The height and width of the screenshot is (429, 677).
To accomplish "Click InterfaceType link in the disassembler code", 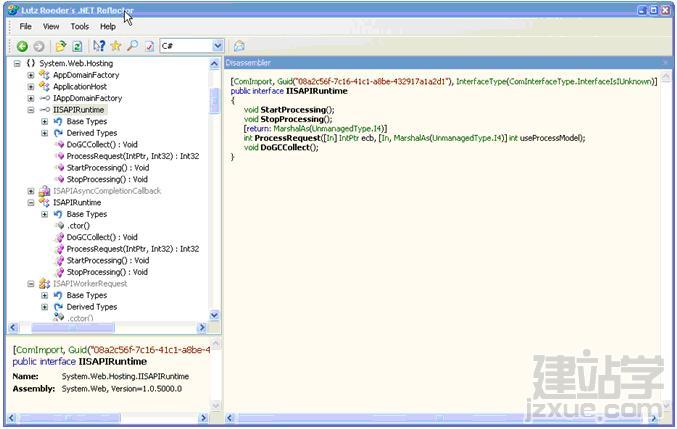I will point(480,82).
